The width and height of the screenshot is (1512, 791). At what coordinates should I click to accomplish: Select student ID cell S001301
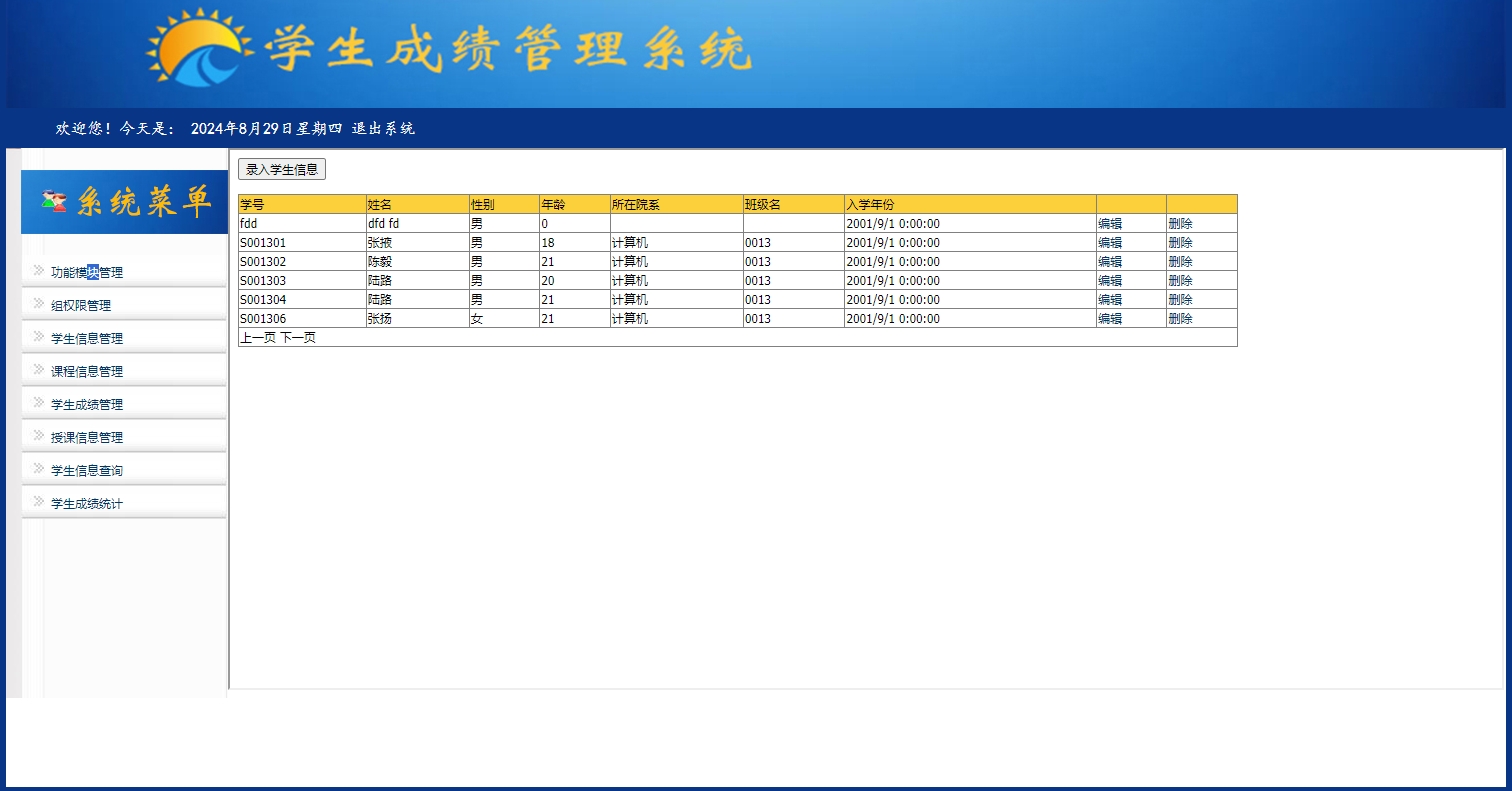click(302, 242)
